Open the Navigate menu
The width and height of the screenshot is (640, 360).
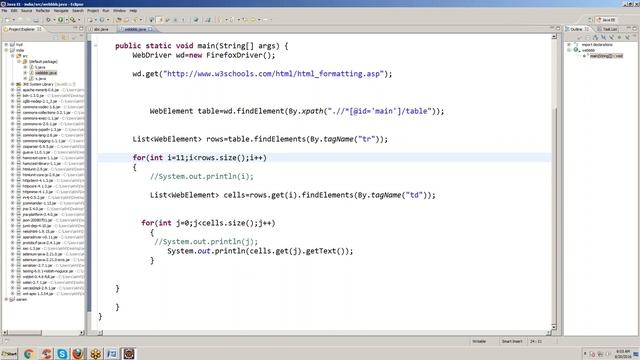[x=61, y=11]
